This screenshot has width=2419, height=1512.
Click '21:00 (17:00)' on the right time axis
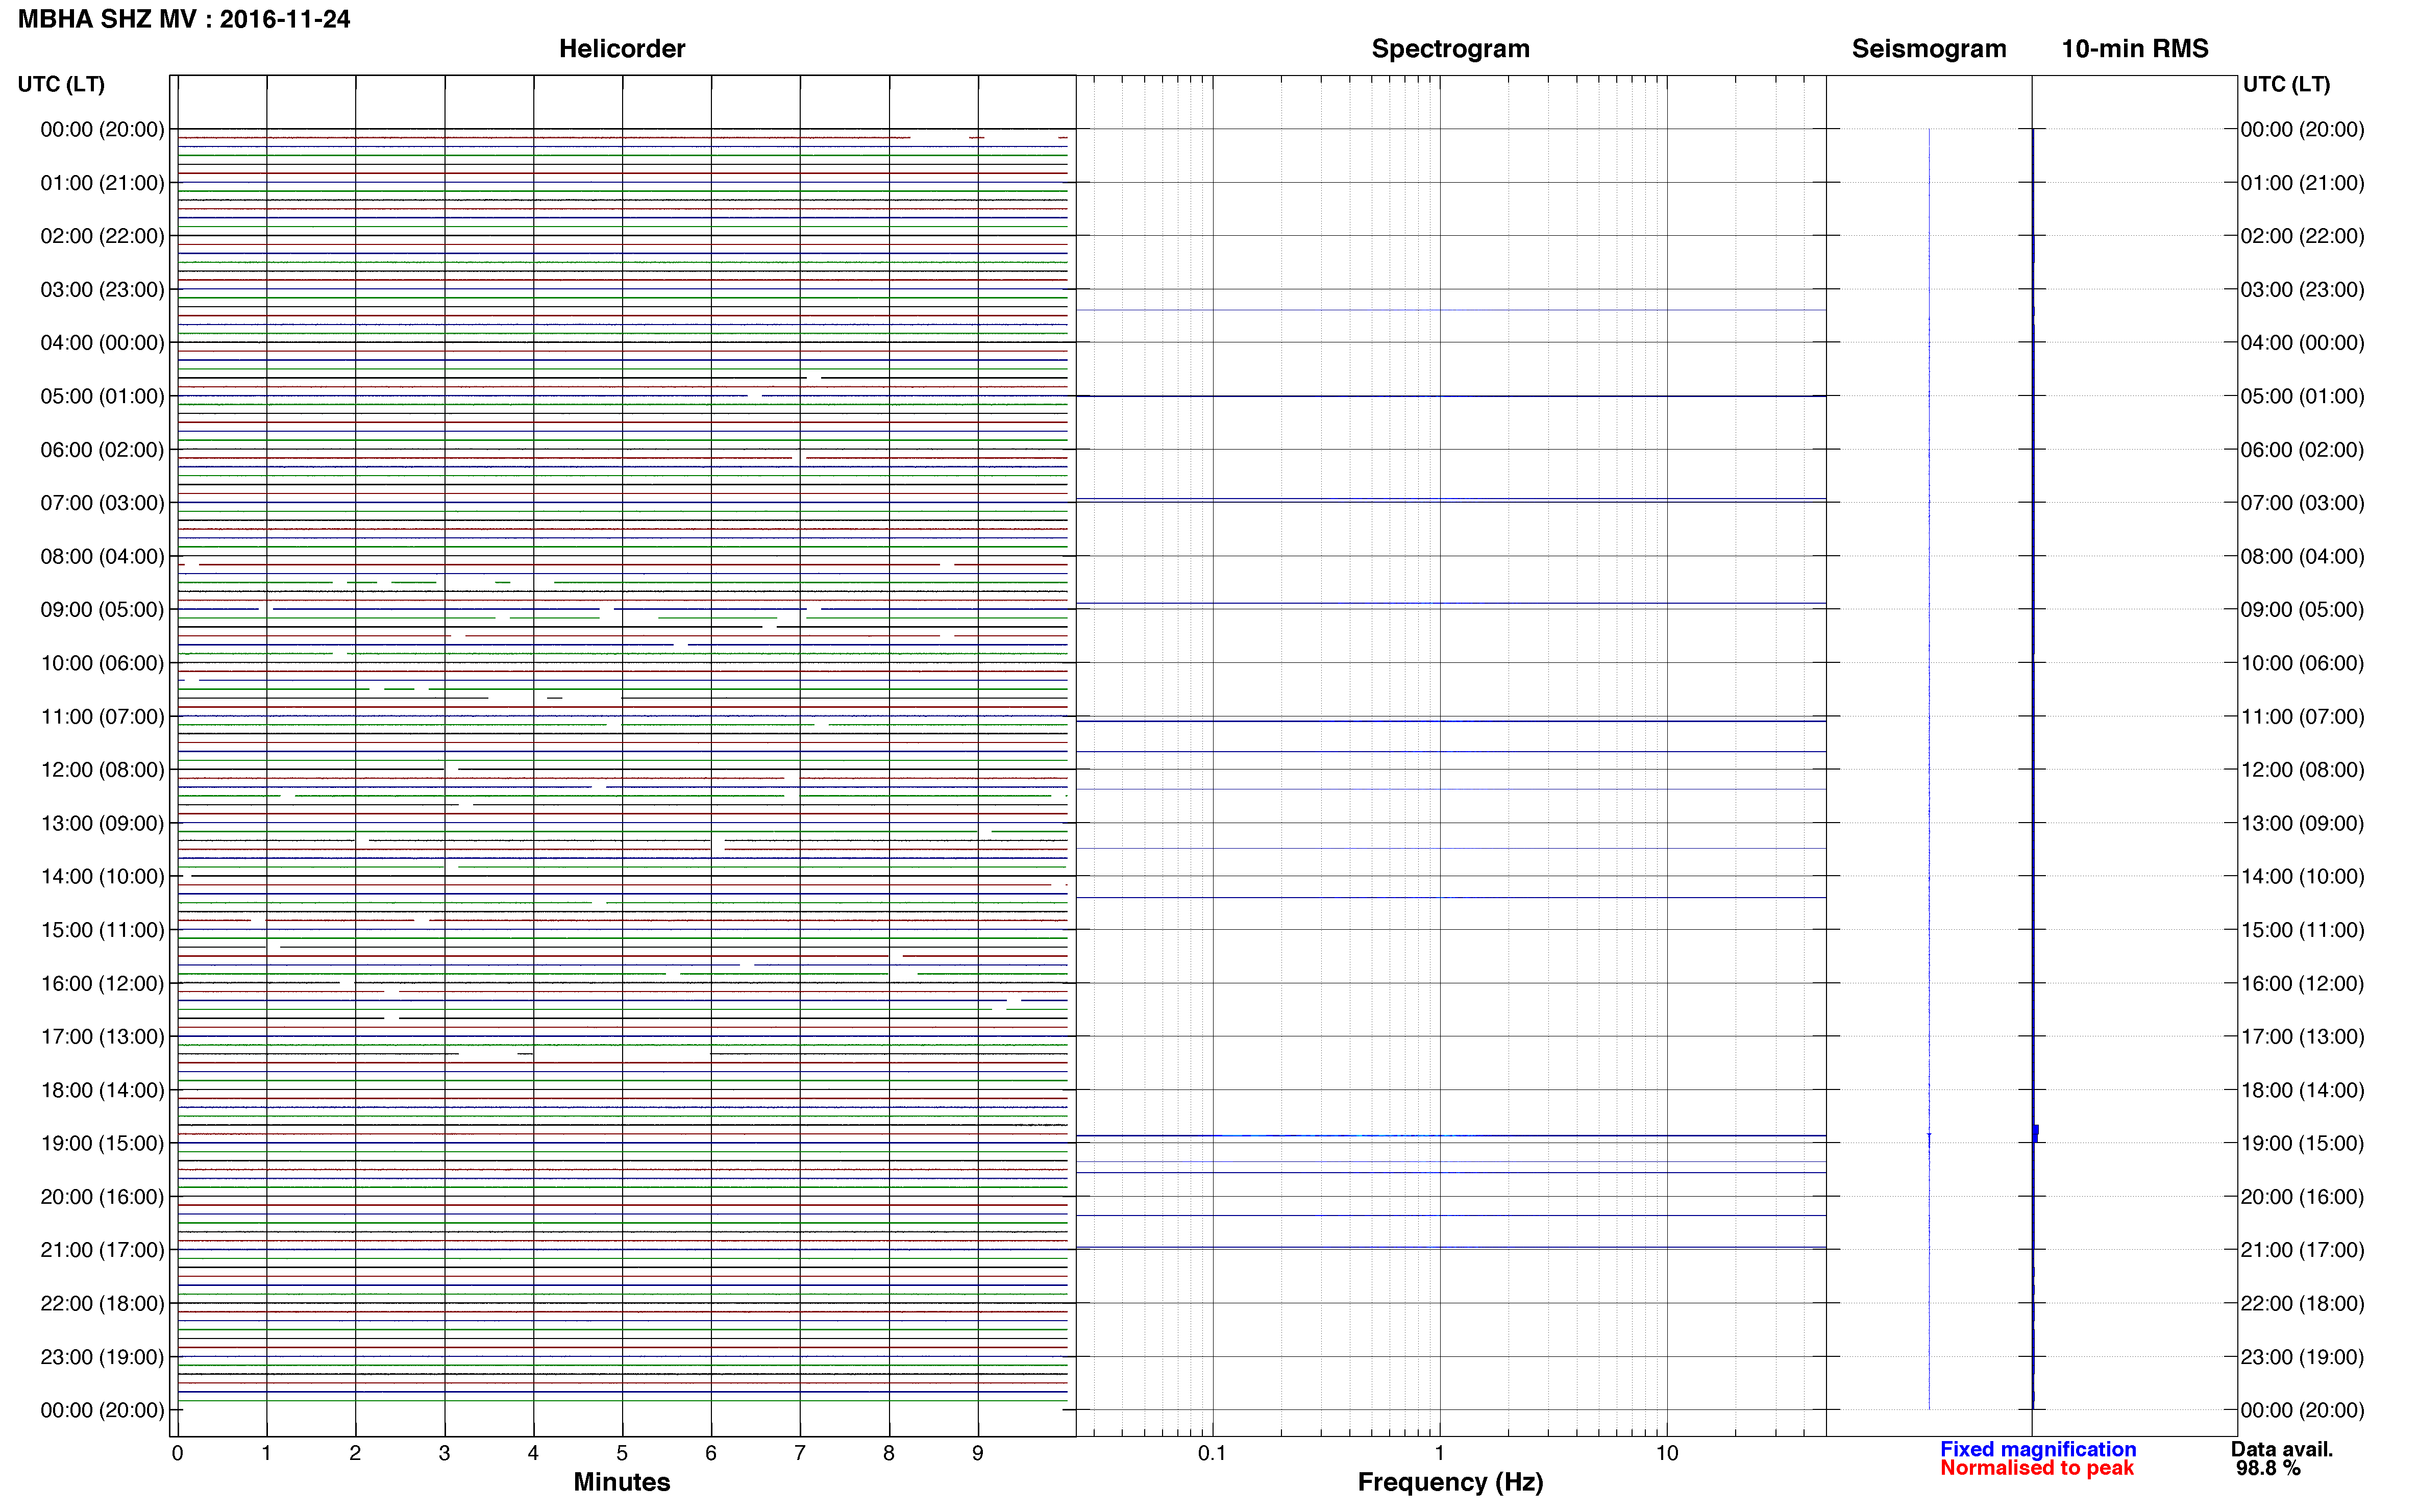(2302, 1250)
